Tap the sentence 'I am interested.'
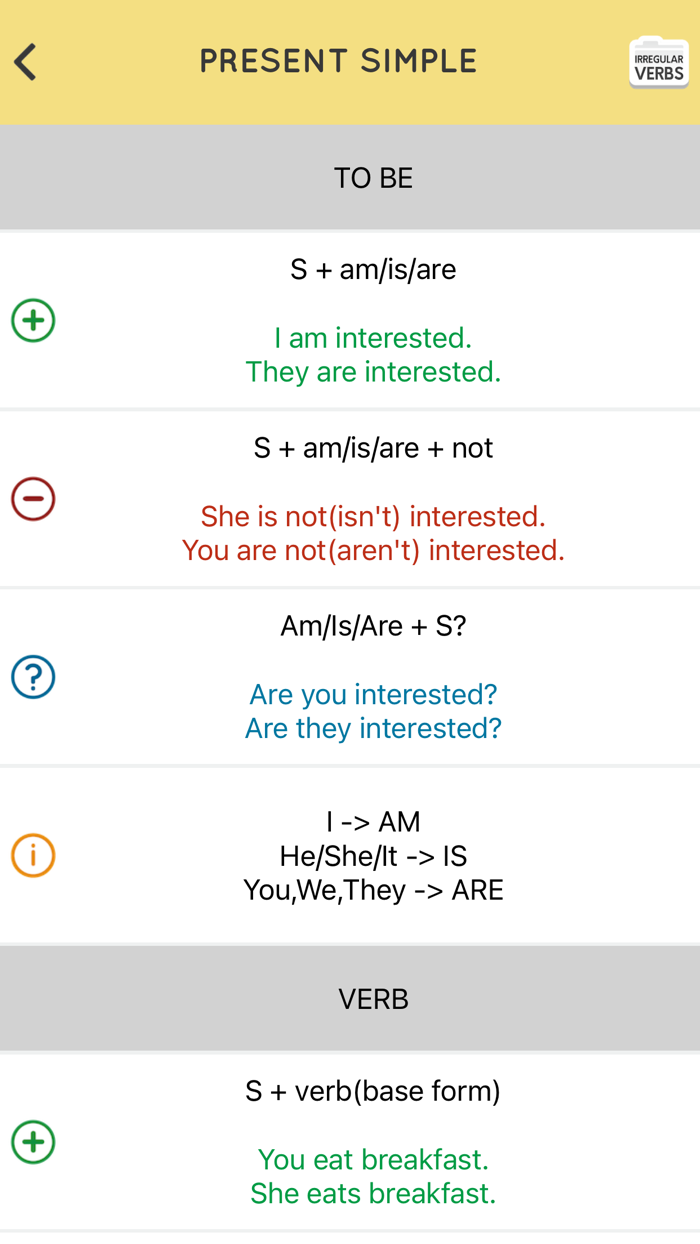The height and width of the screenshot is (1244, 700). [x=373, y=338]
